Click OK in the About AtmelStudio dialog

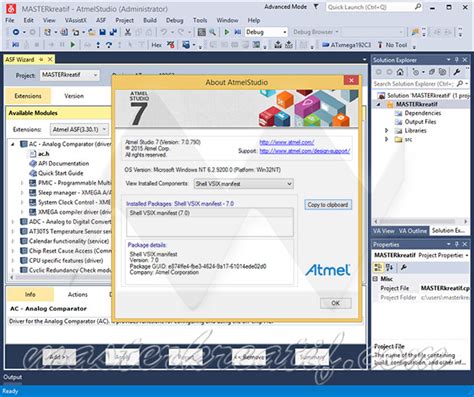tap(336, 303)
